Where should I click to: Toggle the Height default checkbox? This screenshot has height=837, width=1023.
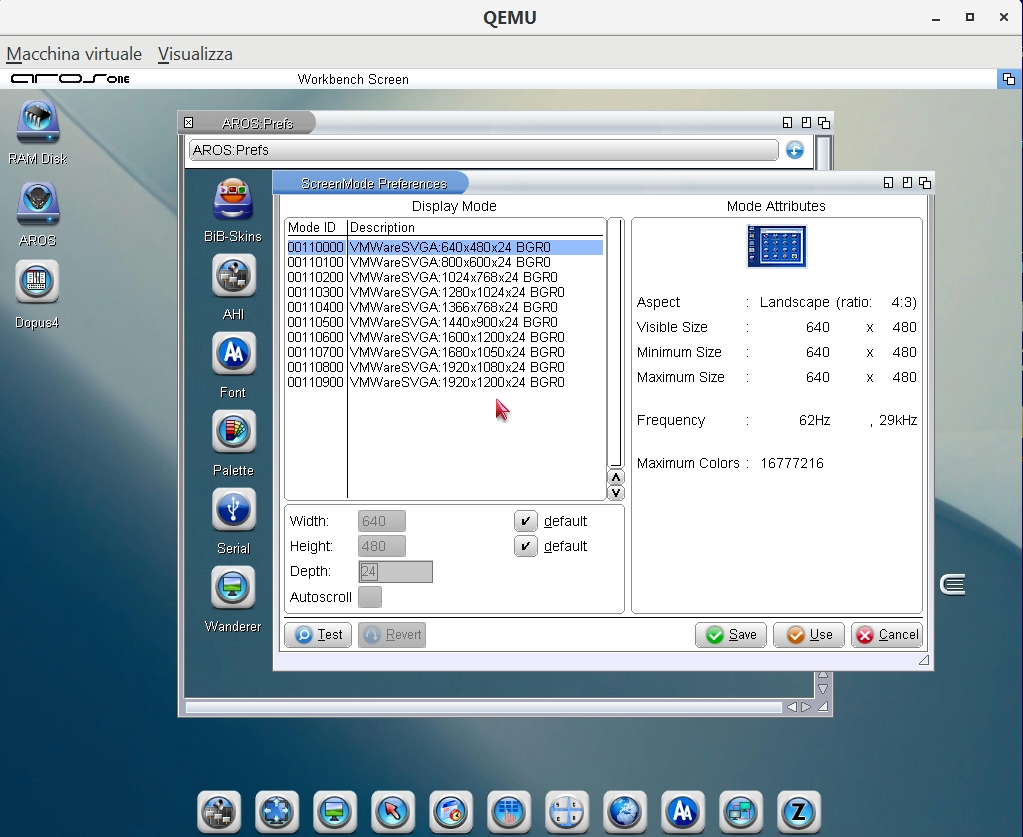525,546
